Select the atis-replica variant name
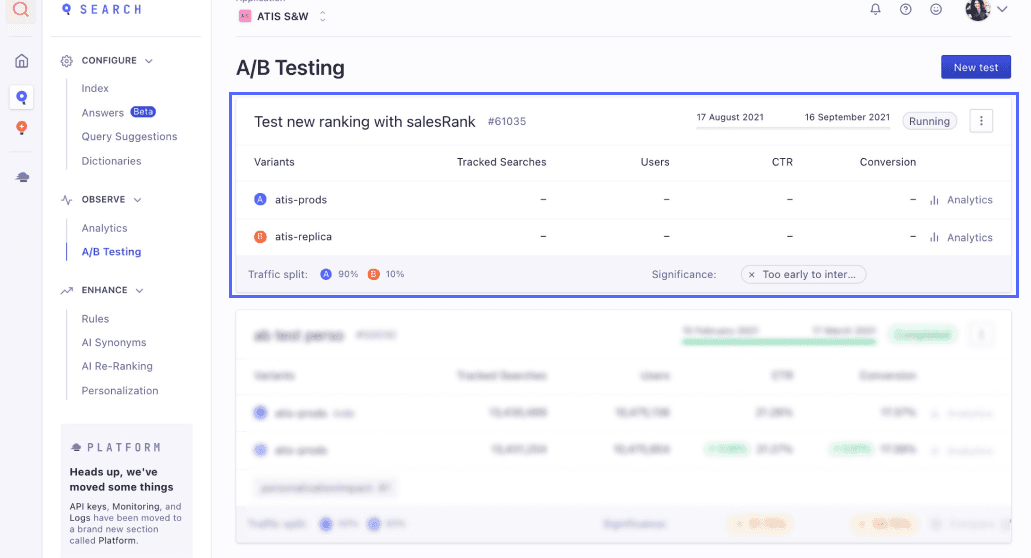Viewport: 1031px width, 558px height. 303,237
